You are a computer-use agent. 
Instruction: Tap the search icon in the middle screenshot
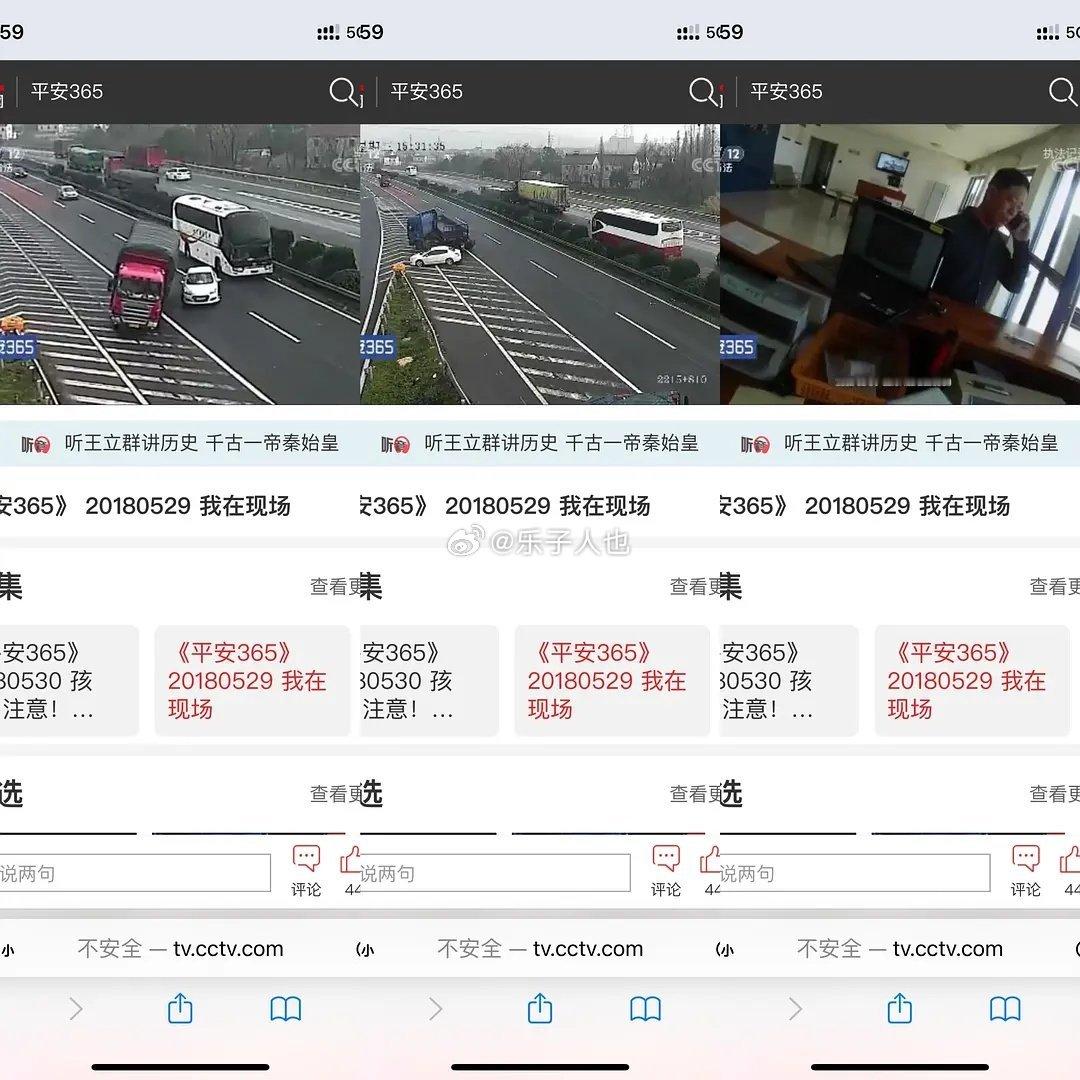coord(703,91)
